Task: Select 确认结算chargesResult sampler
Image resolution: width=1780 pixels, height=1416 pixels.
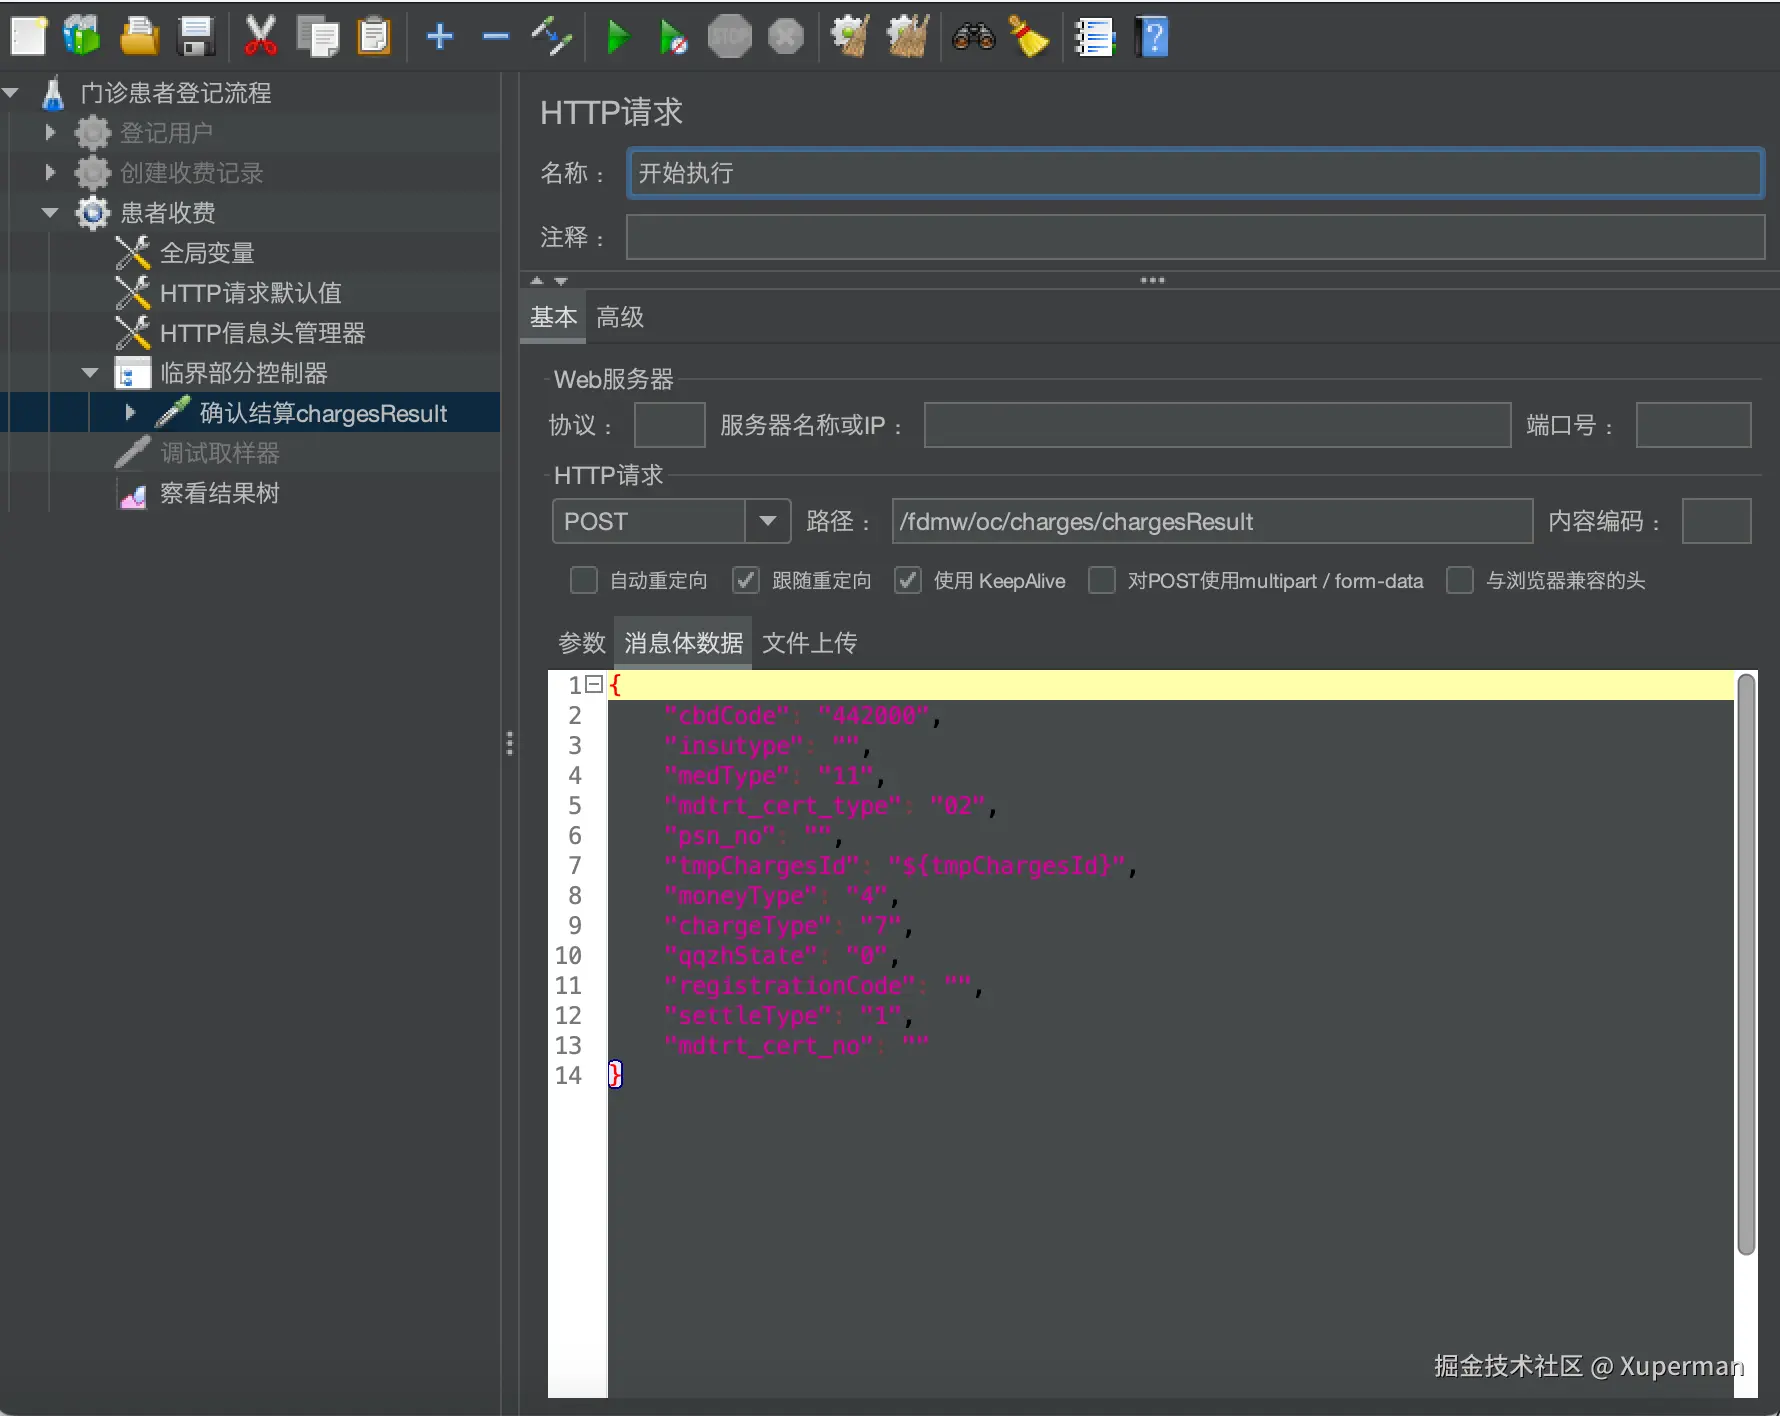Action: (323, 413)
